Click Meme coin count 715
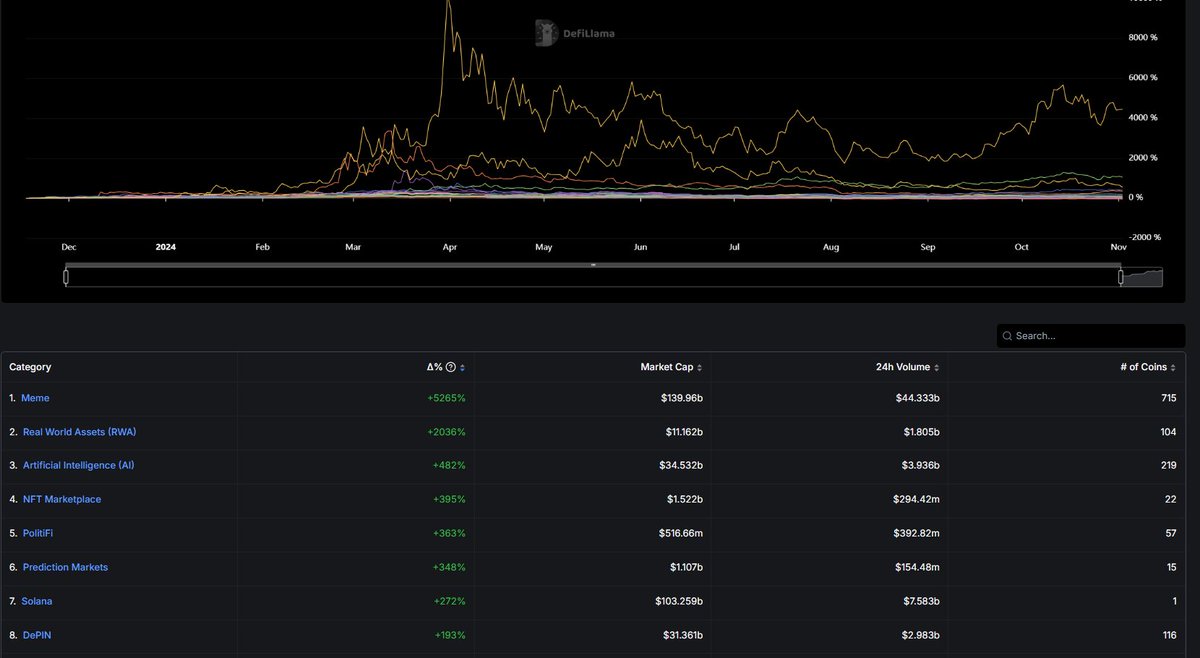The image size is (1200, 658). tap(1170, 398)
